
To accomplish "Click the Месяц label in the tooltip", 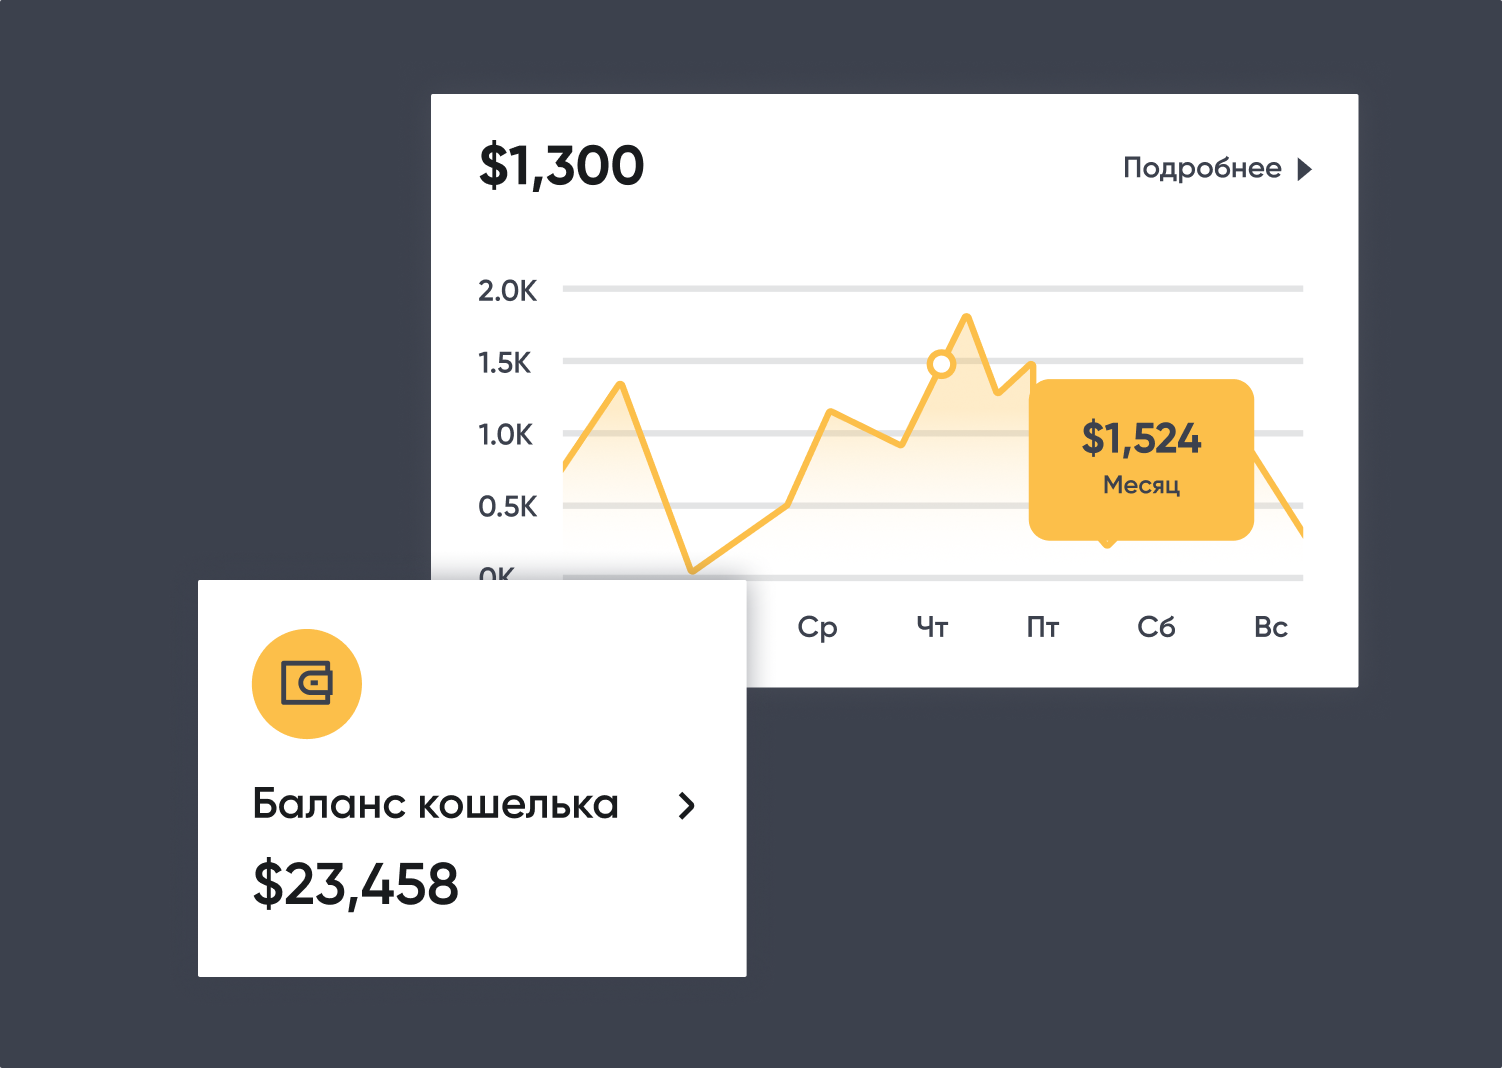I will pos(1141,485).
